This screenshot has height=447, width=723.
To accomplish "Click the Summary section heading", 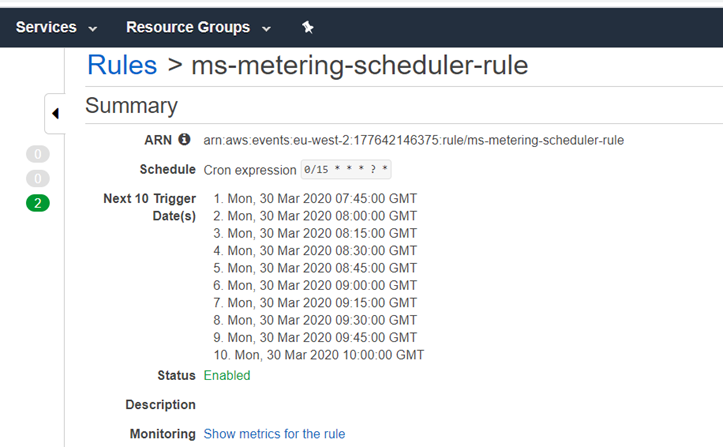I will (131, 106).
